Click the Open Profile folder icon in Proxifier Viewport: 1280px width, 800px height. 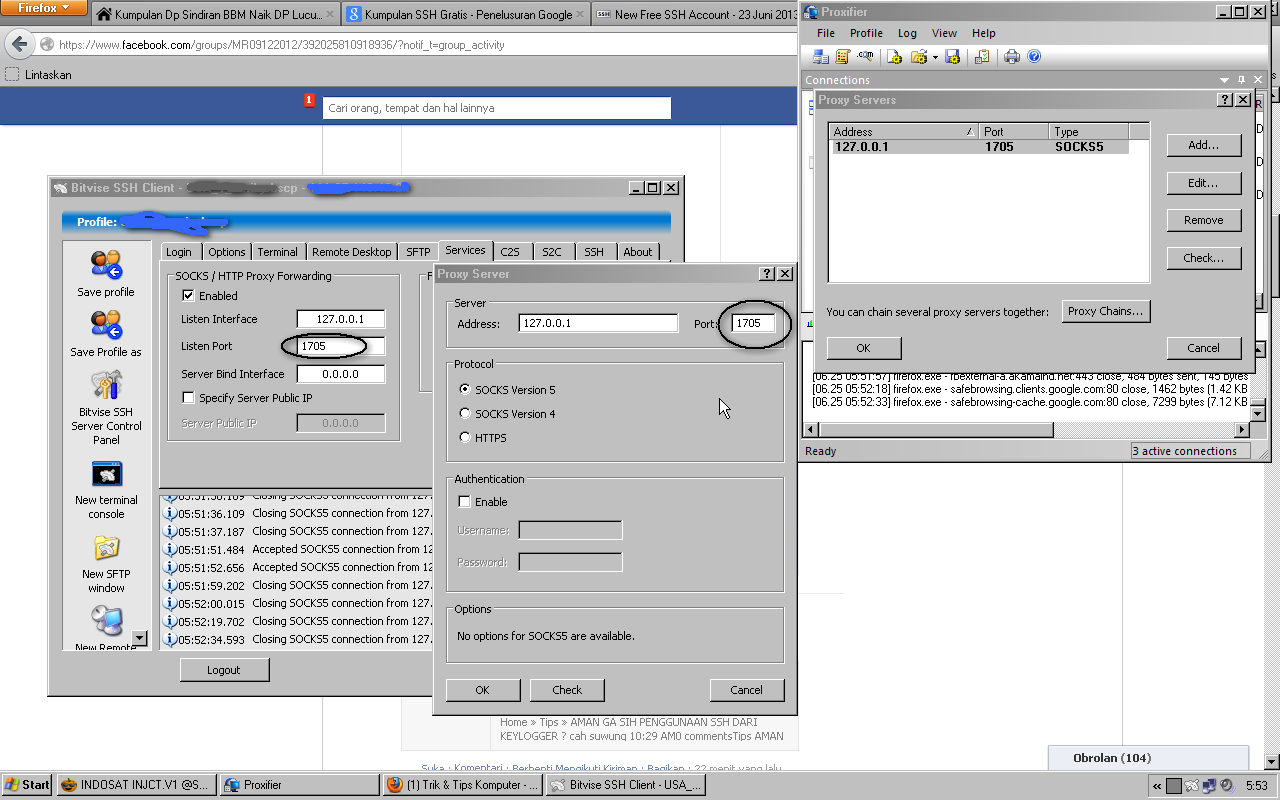click(918, 57)
